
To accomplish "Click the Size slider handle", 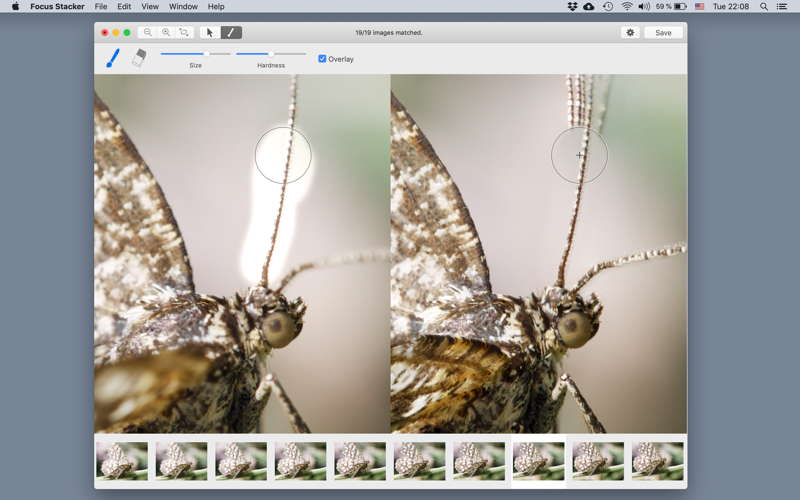I will click(x=207, y=54).
